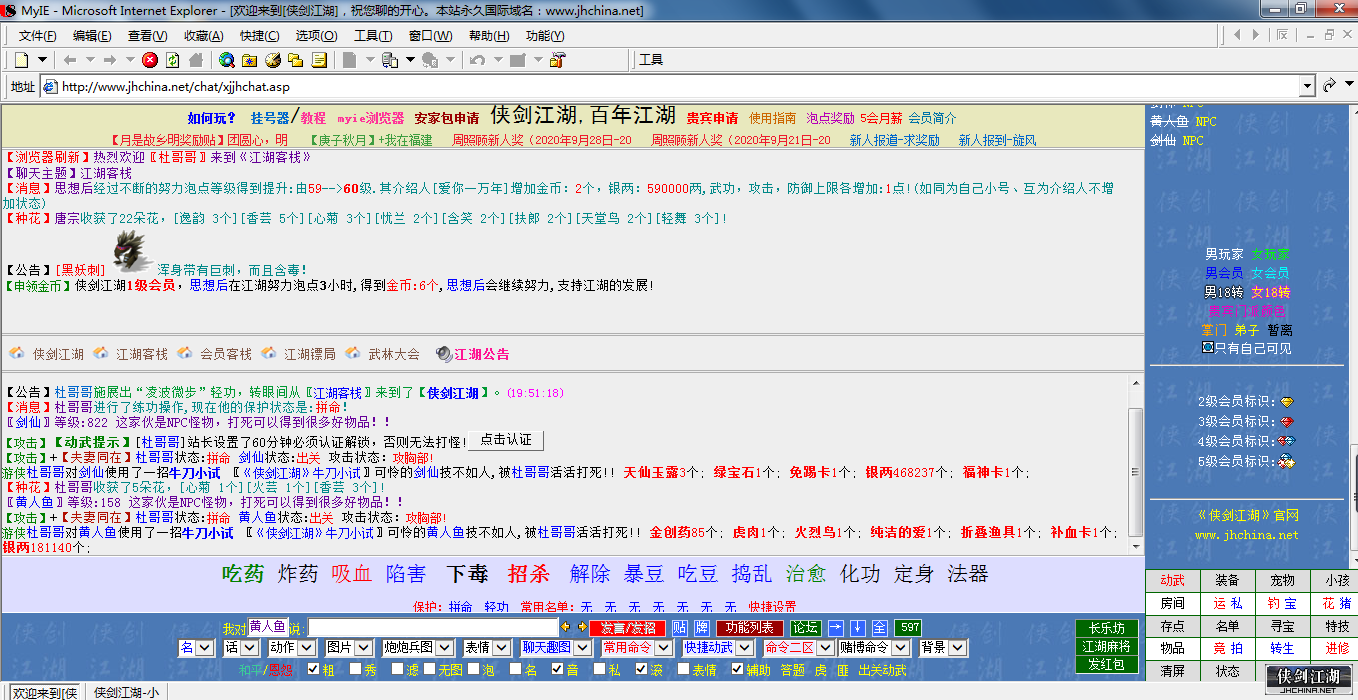Click the 江湖公告 snail icon
1358x700 pixels.
click(x=444, y=353)
